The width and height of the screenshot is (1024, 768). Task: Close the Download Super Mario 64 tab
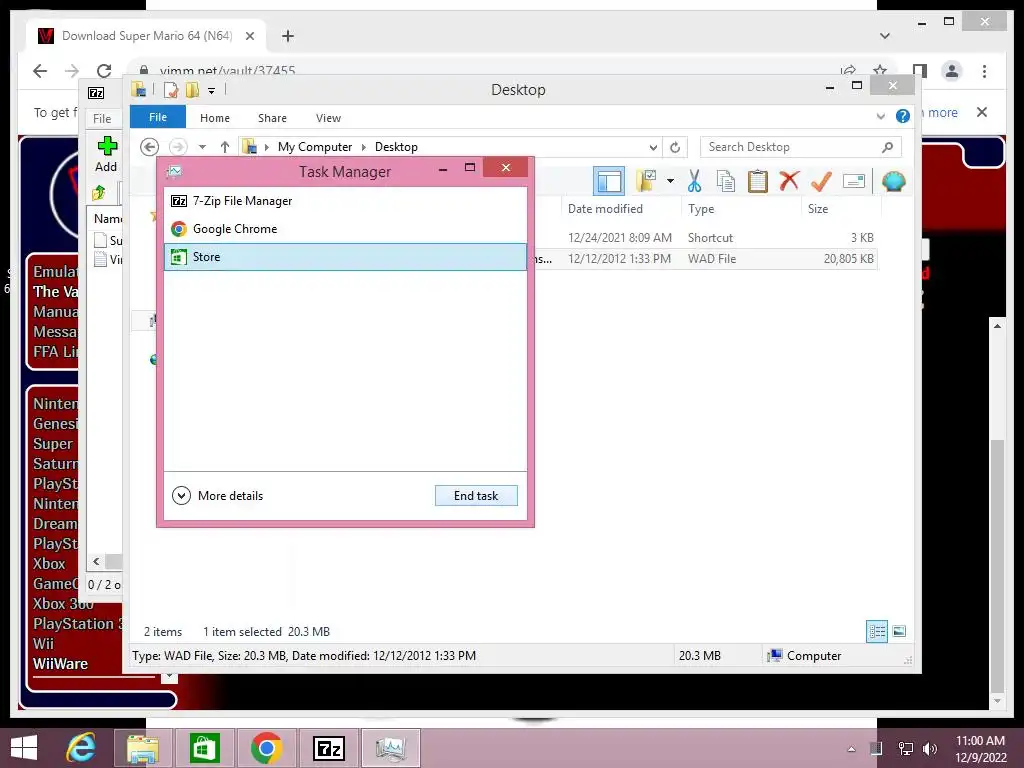click(249, 36)
